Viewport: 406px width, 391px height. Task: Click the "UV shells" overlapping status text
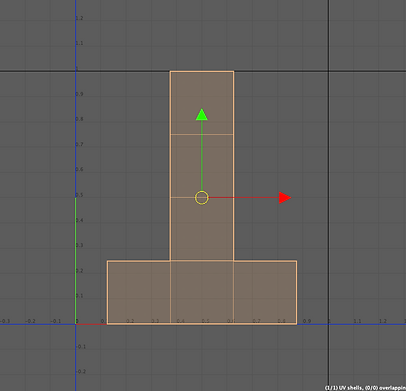365,388
